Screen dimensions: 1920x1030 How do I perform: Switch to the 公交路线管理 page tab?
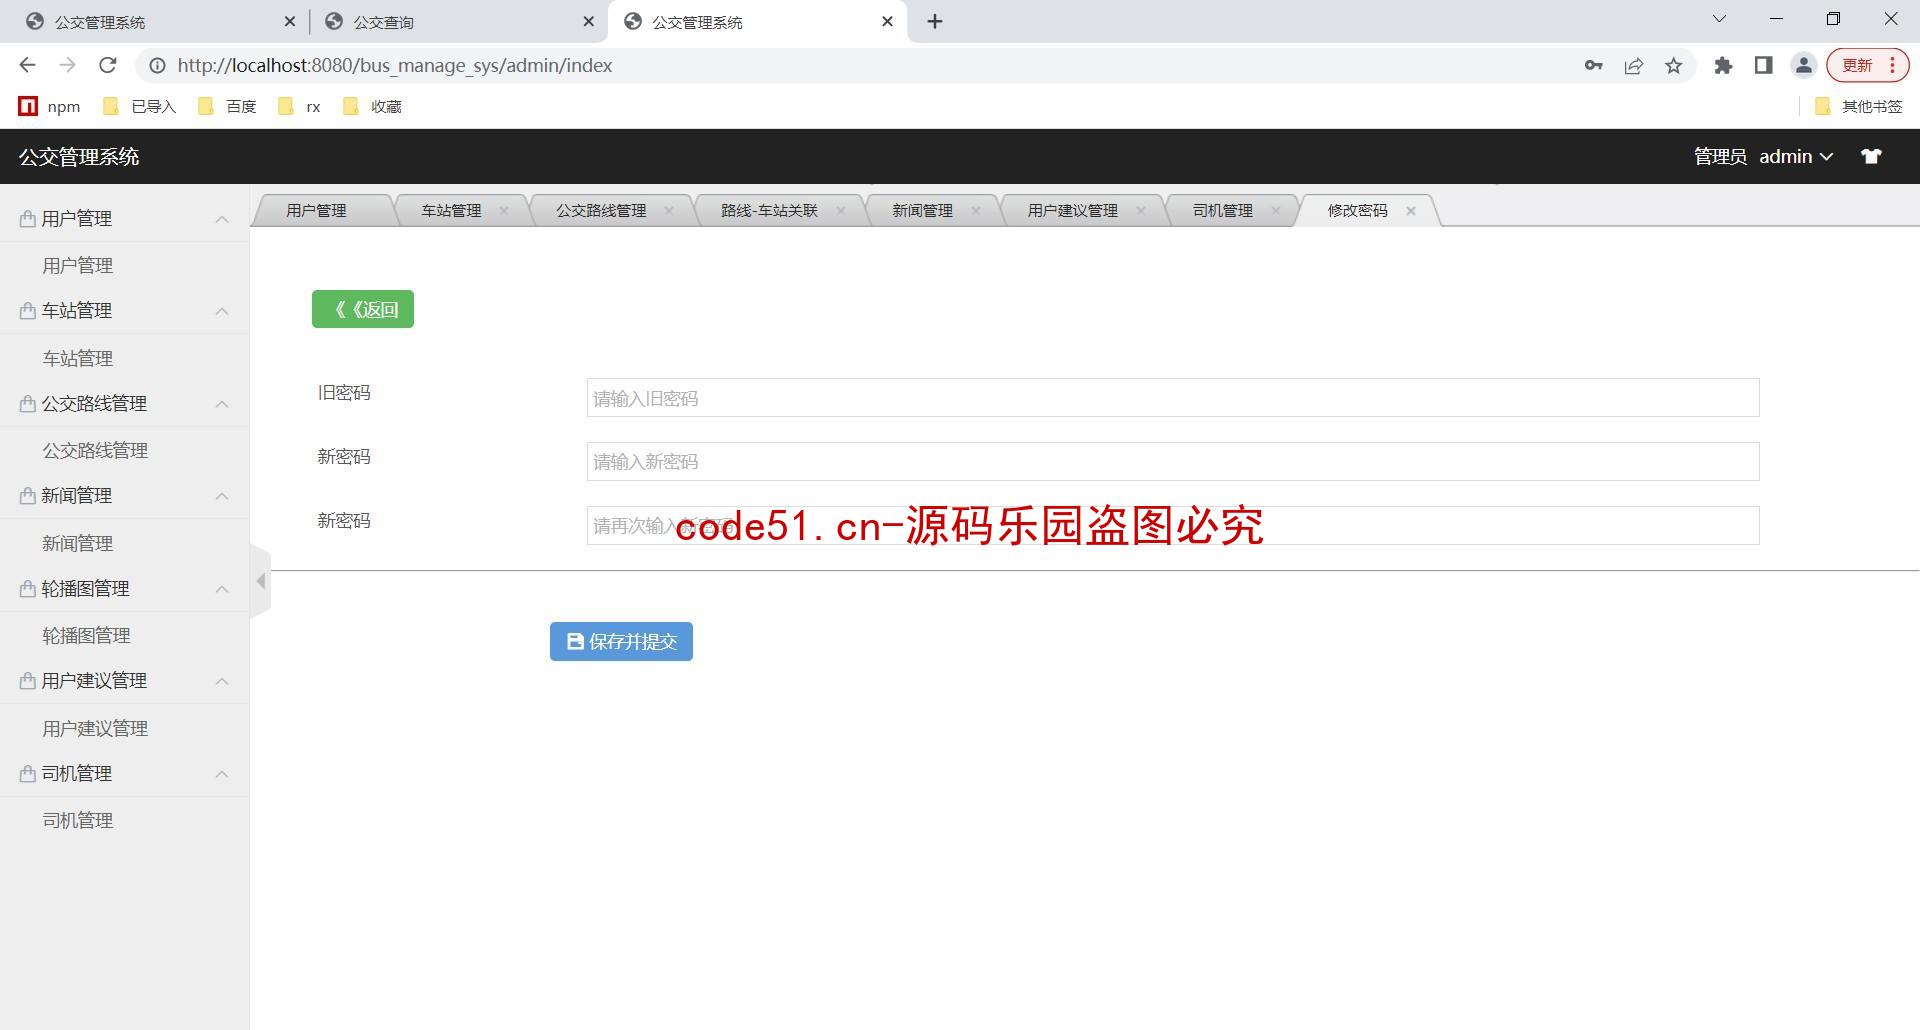(x=601, y=211)
